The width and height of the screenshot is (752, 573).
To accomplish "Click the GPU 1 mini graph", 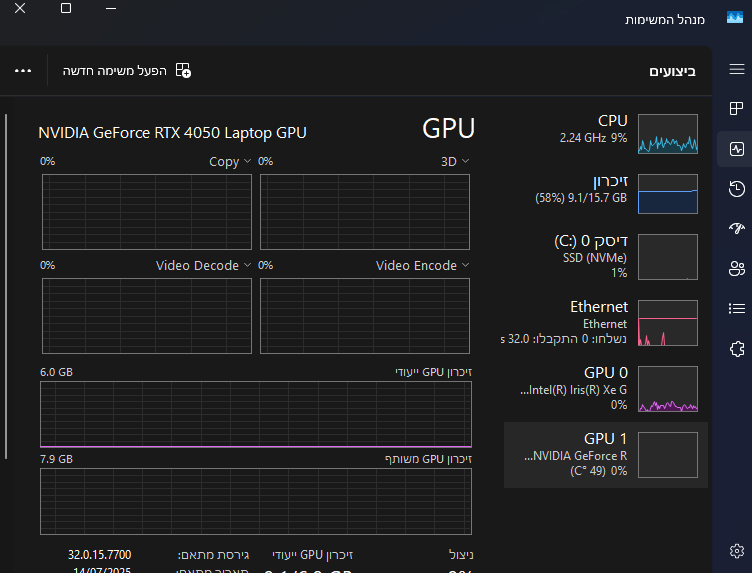I will coord(668,455).
